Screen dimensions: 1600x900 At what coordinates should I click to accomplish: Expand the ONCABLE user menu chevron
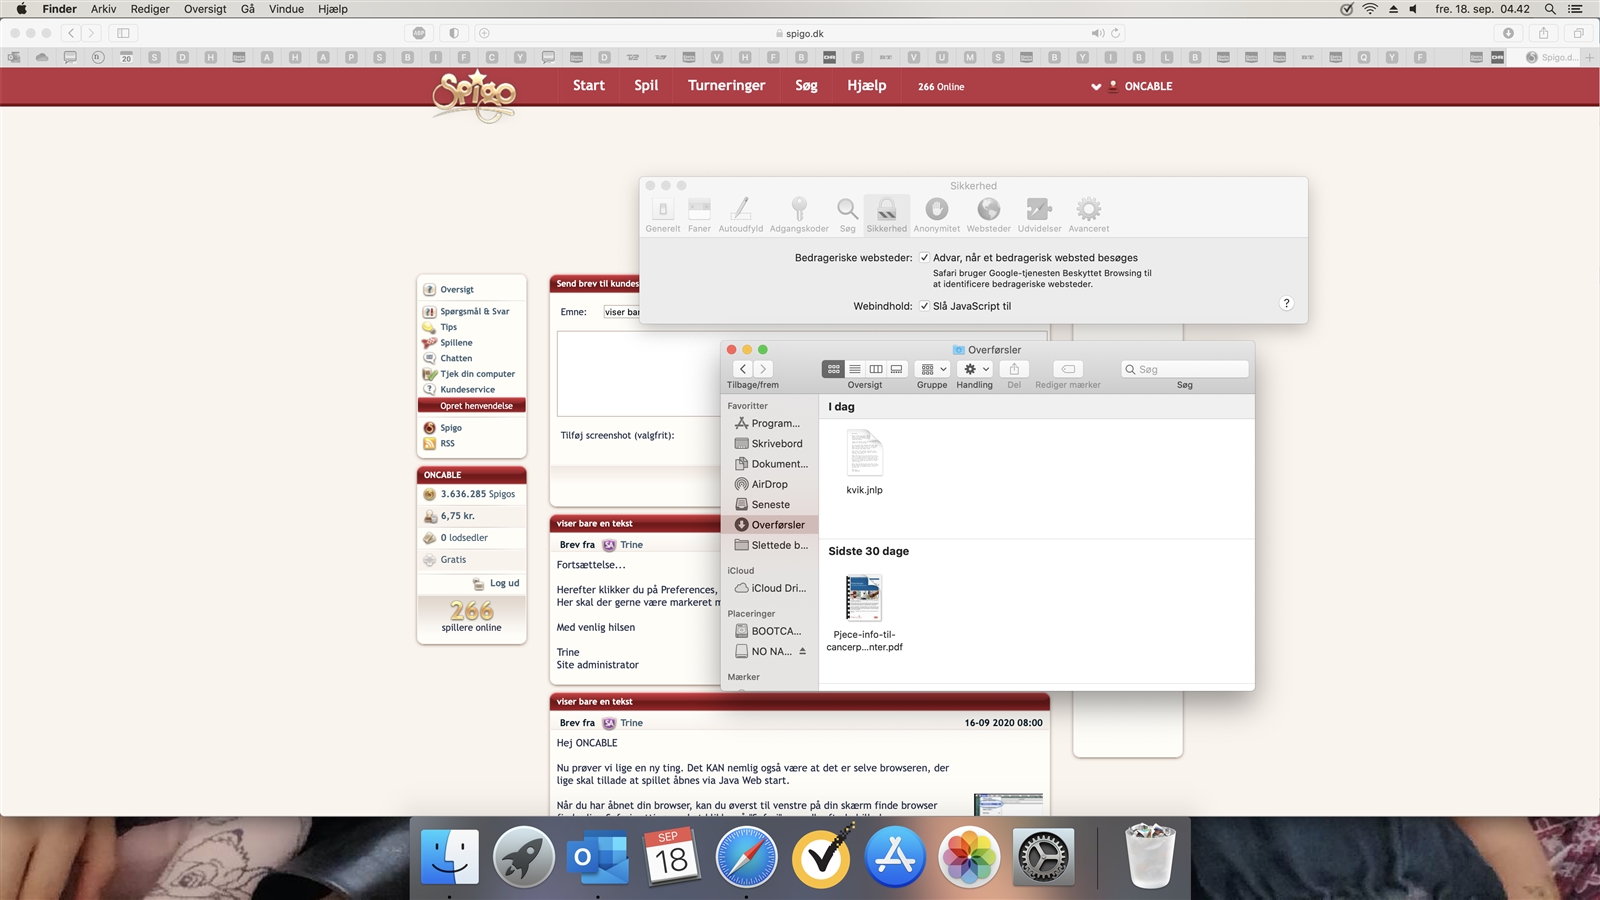point(1096,87)
